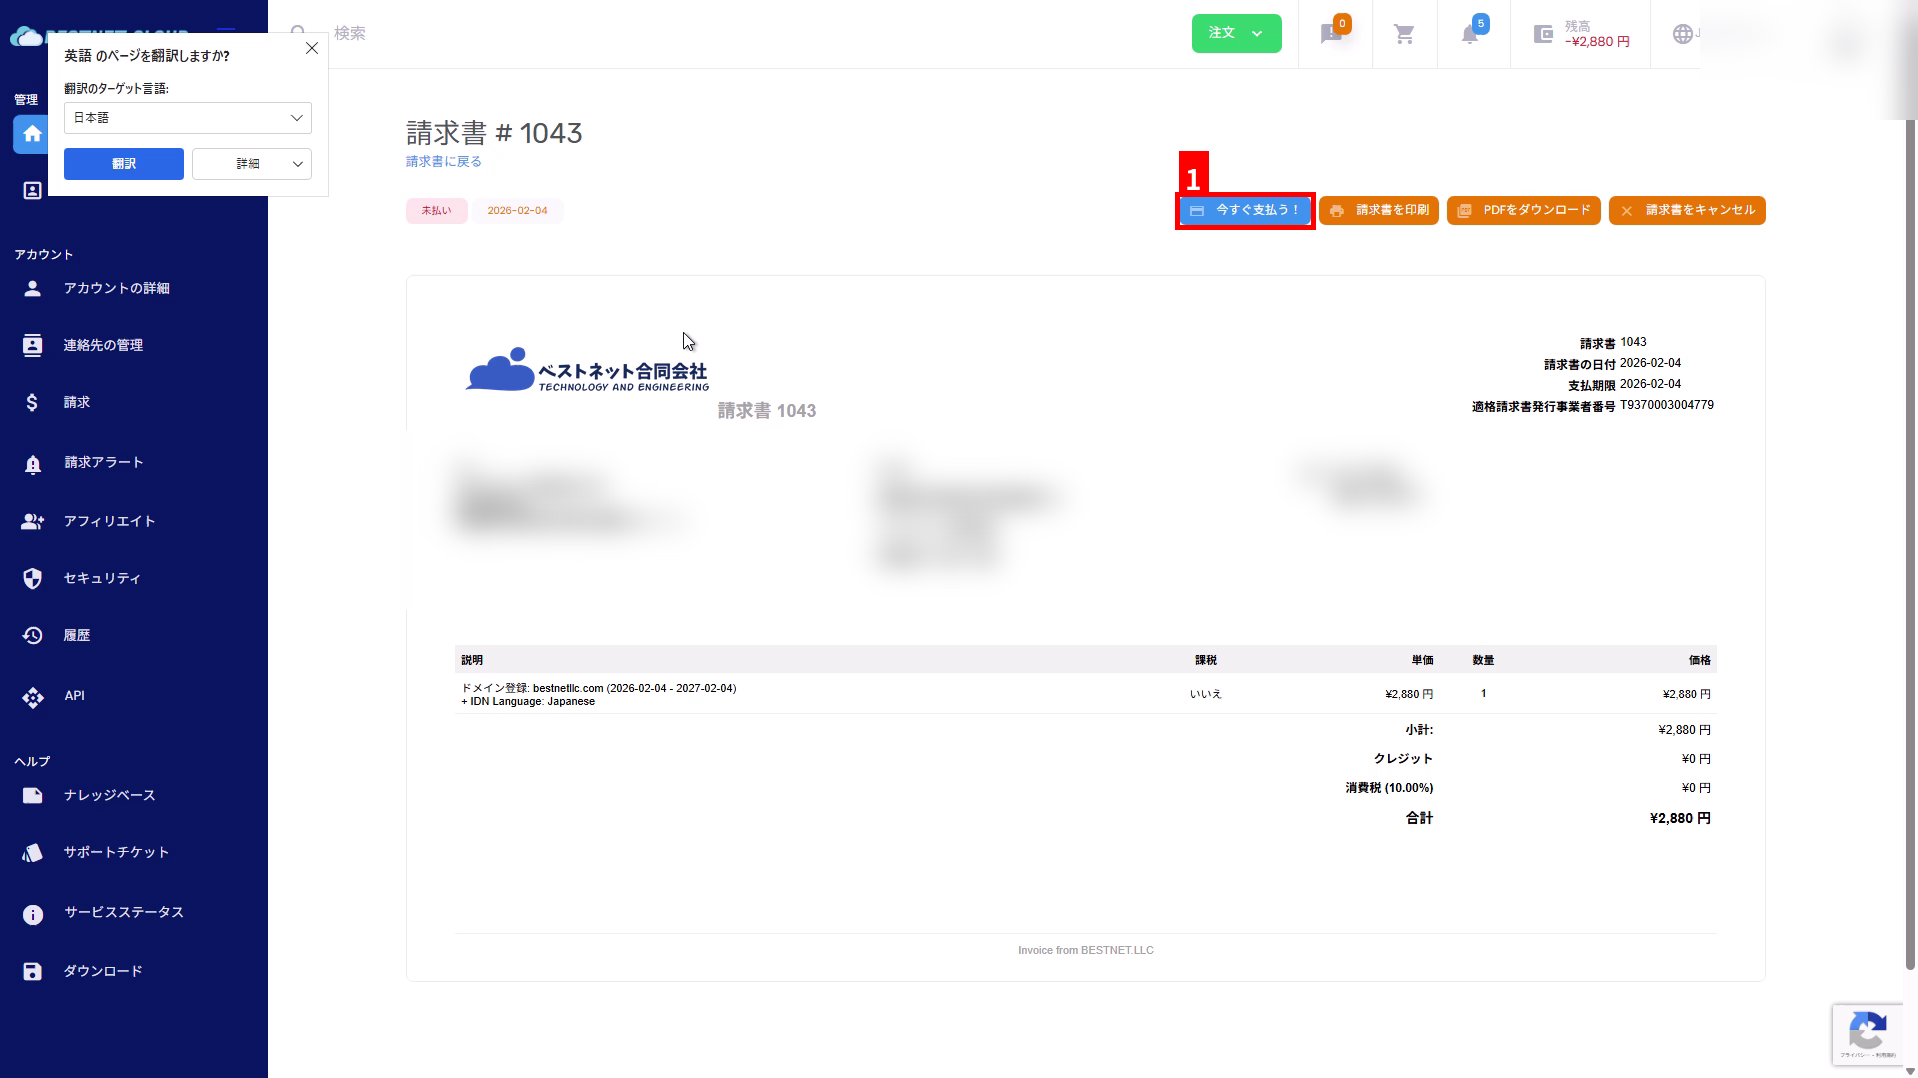Follow the 請求書に戻る link
Viewport: 1918px width, 1078px height.
coord(443,161)
